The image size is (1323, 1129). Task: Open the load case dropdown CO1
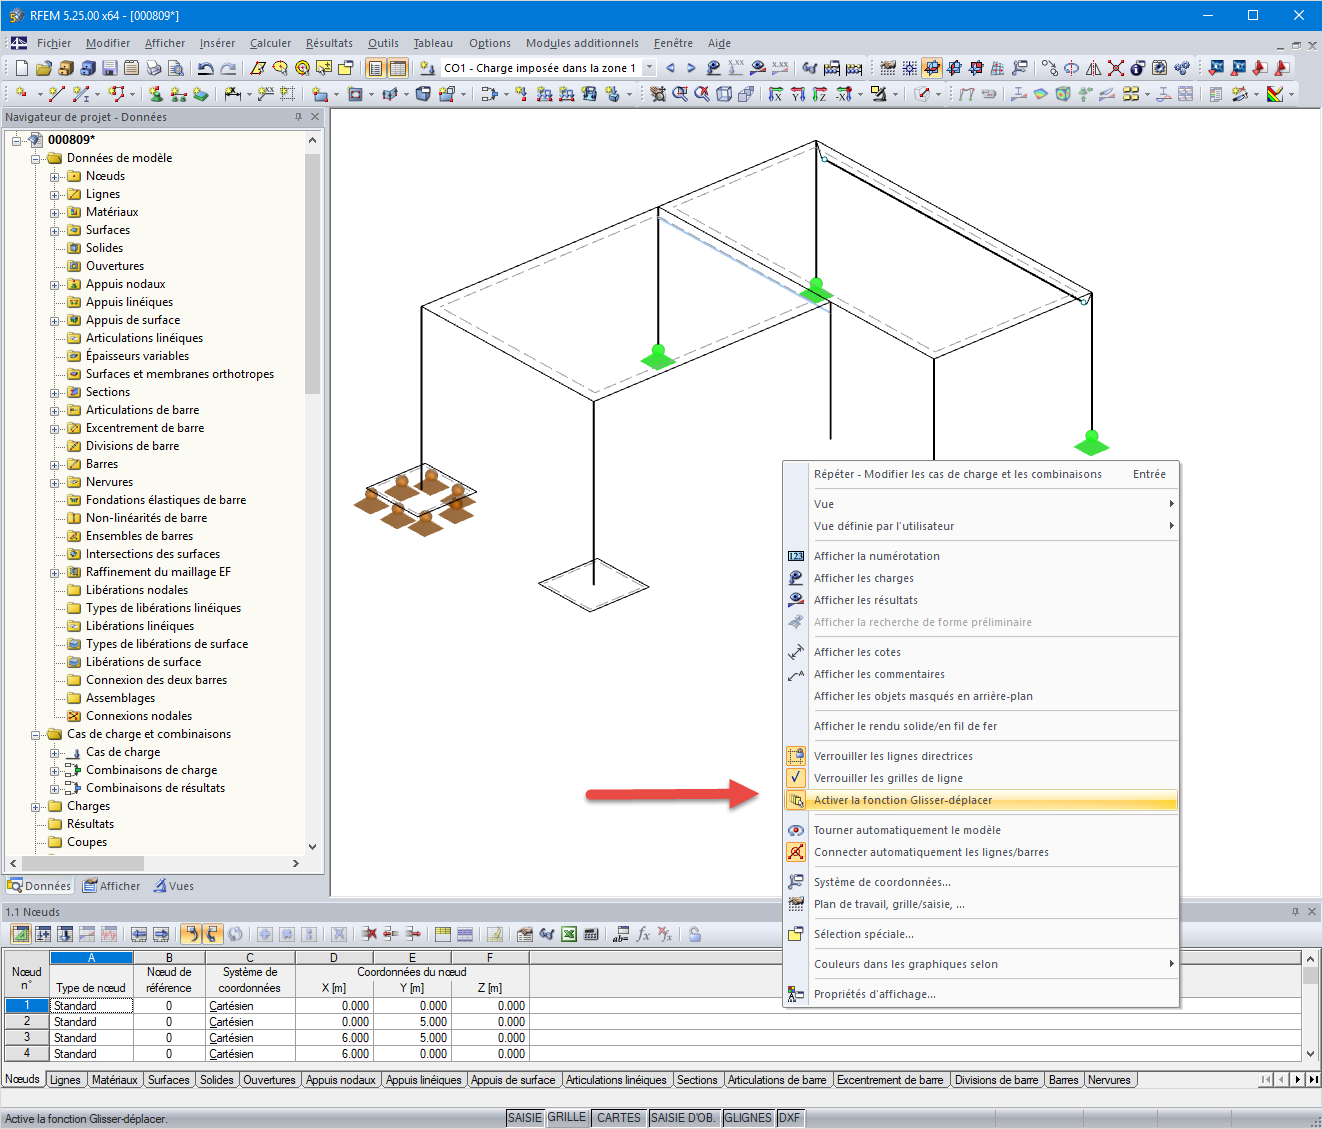click(x=649, y=68)
